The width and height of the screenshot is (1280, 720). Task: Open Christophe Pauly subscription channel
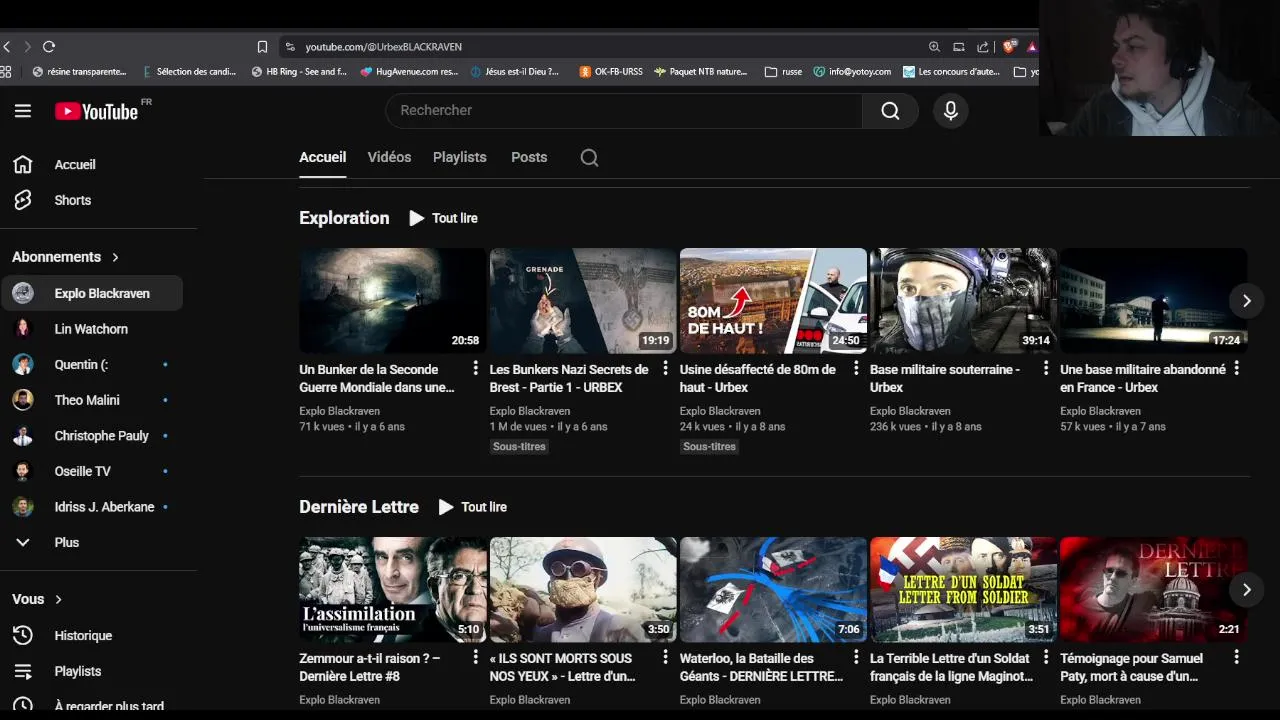pos(91,436)
